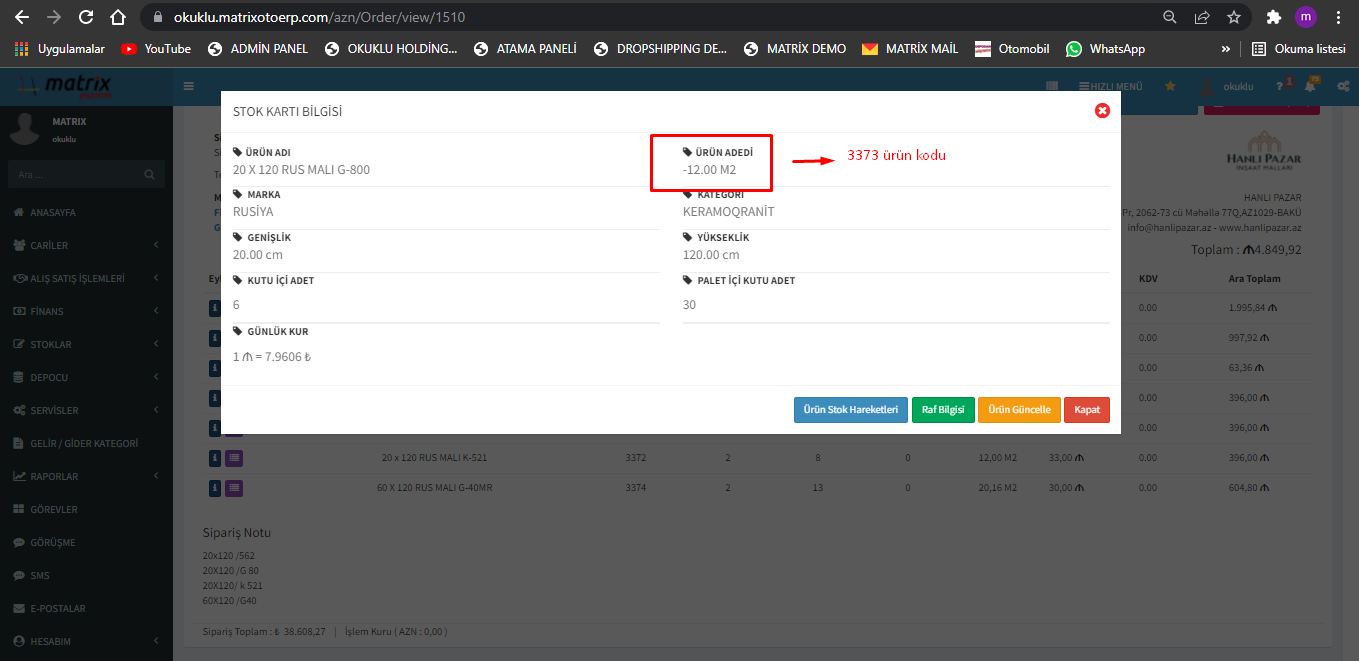Open the settings gears icon
Image resolution: width=1359 pixels, height=661 pixels.
pos(1344,87)
